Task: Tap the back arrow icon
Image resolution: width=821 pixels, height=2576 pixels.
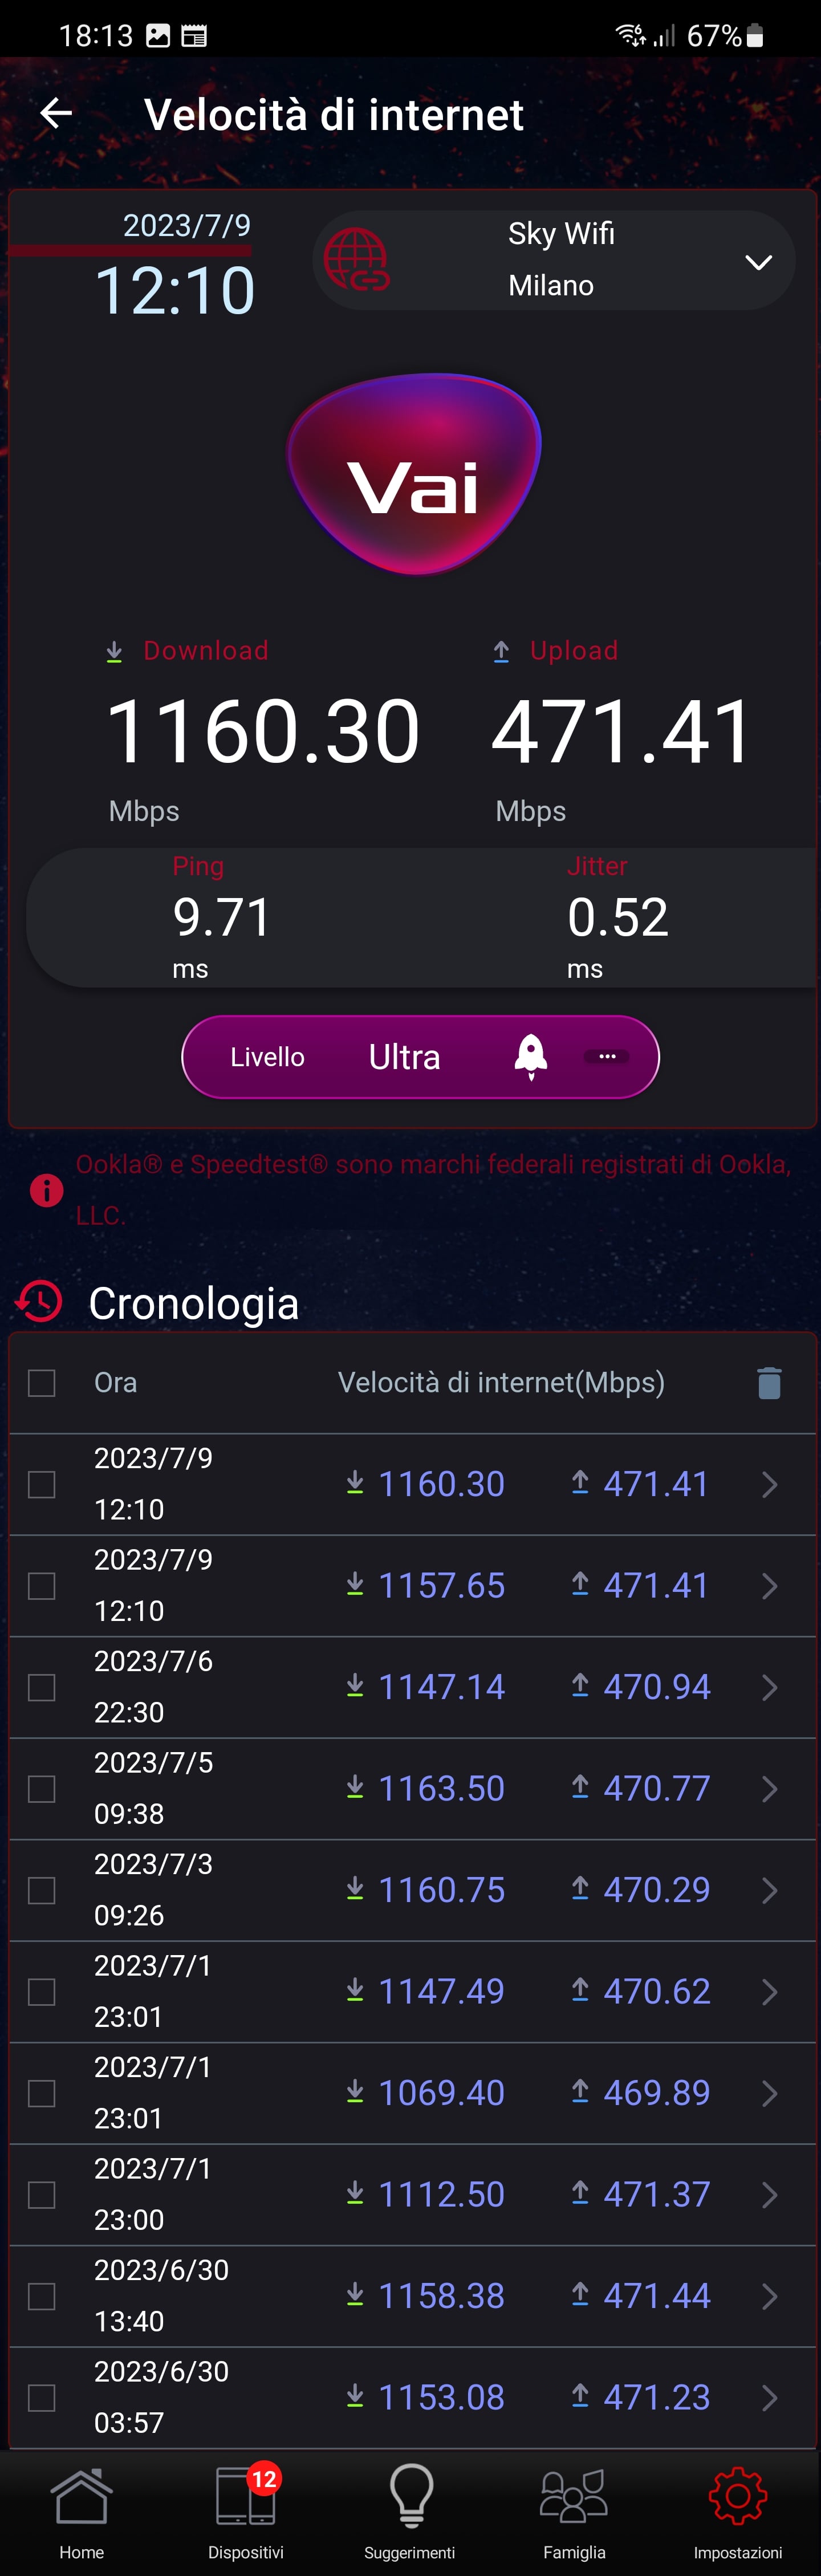Action: click(56, 114)
